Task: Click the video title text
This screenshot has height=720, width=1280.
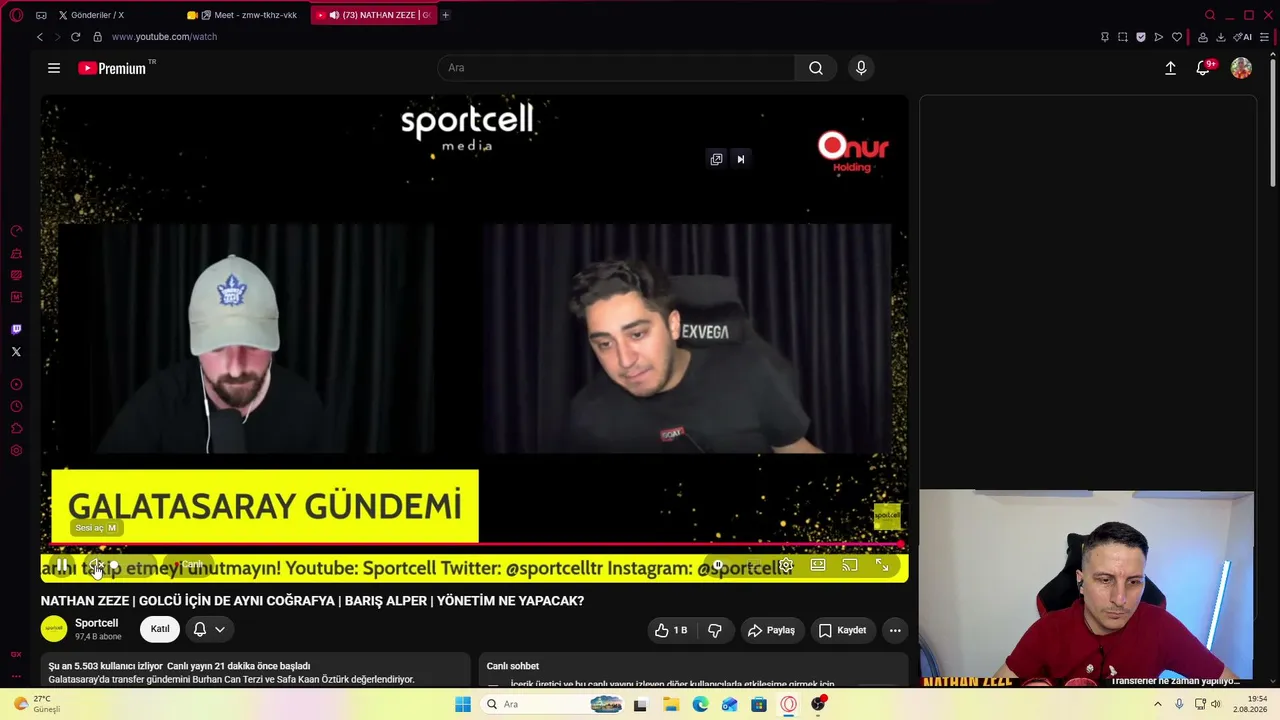Action: coord(312,601)
